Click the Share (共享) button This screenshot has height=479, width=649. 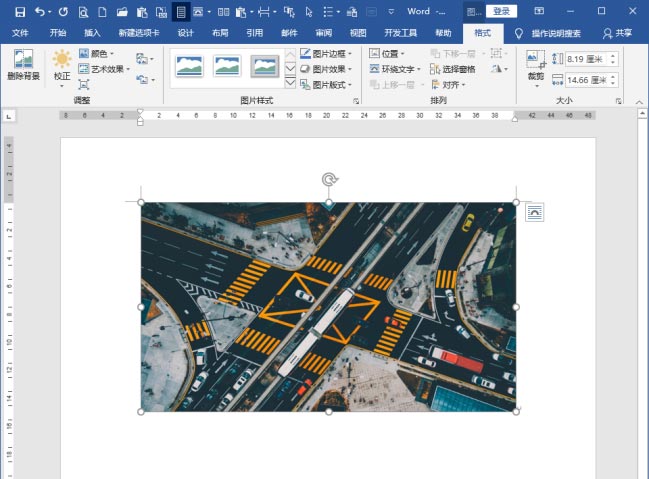[617, 32]
